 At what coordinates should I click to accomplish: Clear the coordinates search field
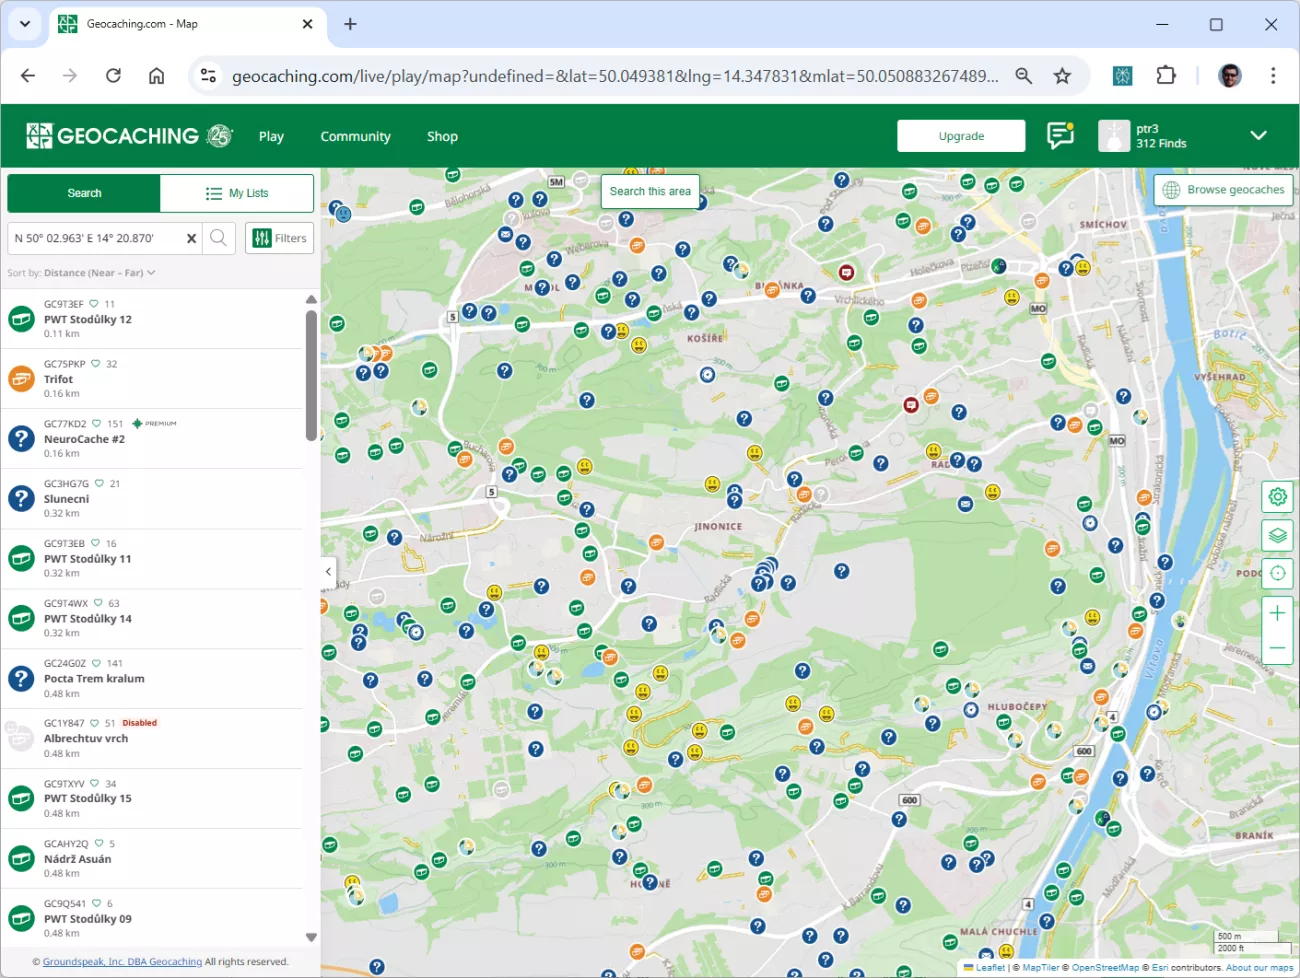coord(191,238)
